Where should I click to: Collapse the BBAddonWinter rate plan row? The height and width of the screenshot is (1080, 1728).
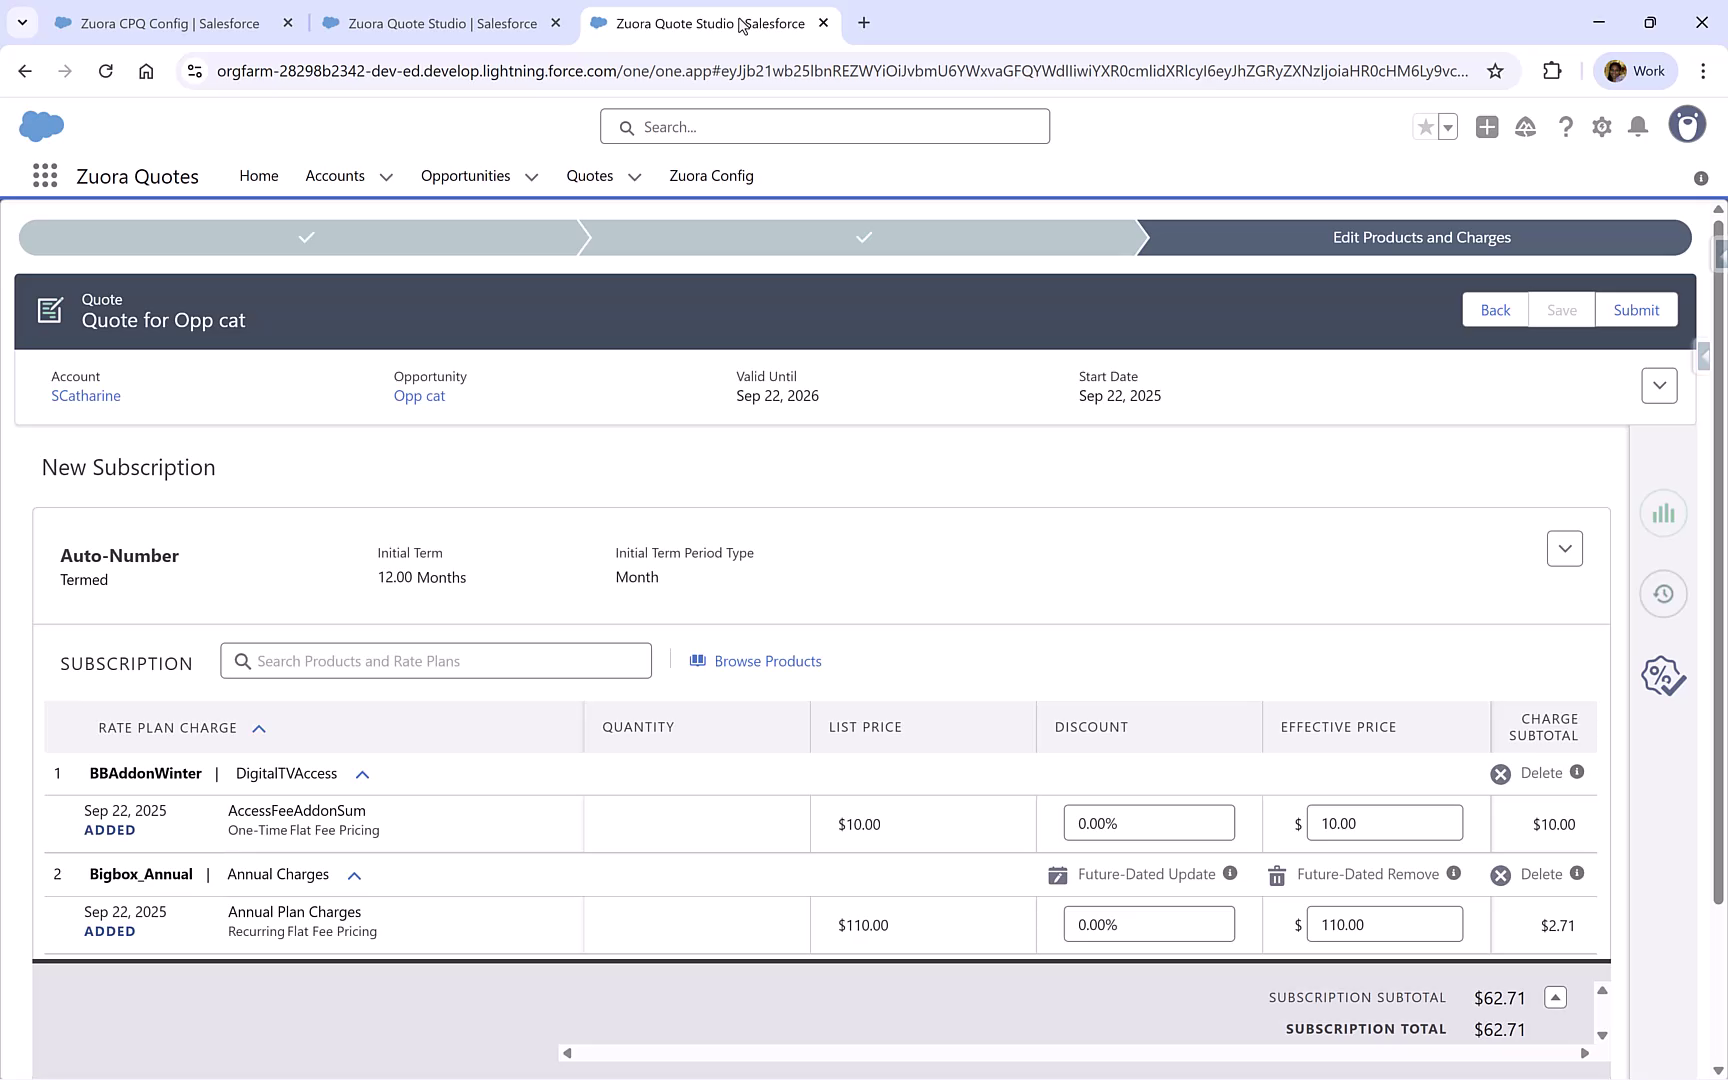pyautogui.click(x=362, y=774)
